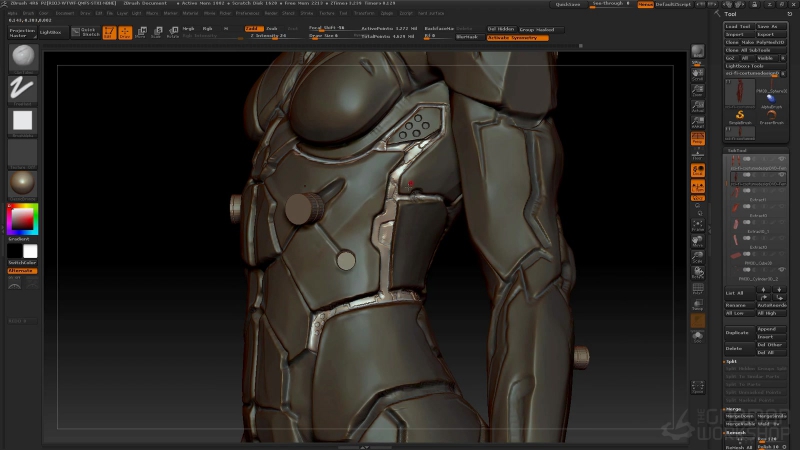Toggle Local symmetry button
Image resolution: width=800 pixels, height=450 pixels.
(697, 170)
